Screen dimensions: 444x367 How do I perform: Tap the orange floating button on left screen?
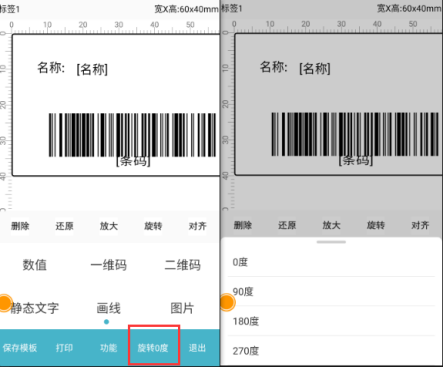pos(5,303)
